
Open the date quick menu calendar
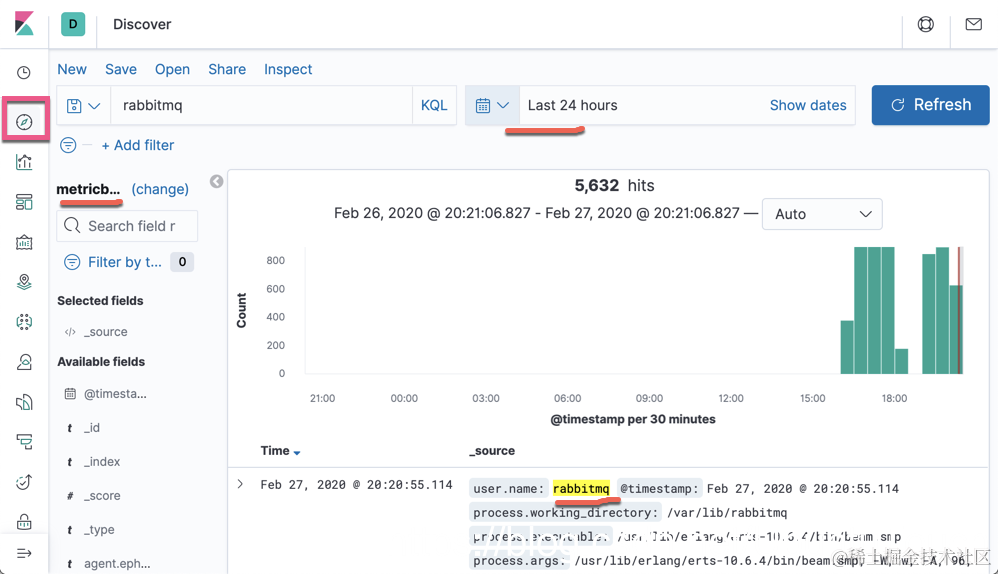[493, 106]
